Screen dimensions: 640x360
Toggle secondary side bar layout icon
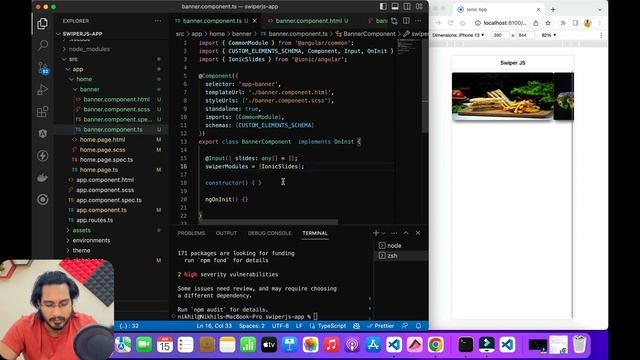407,7
